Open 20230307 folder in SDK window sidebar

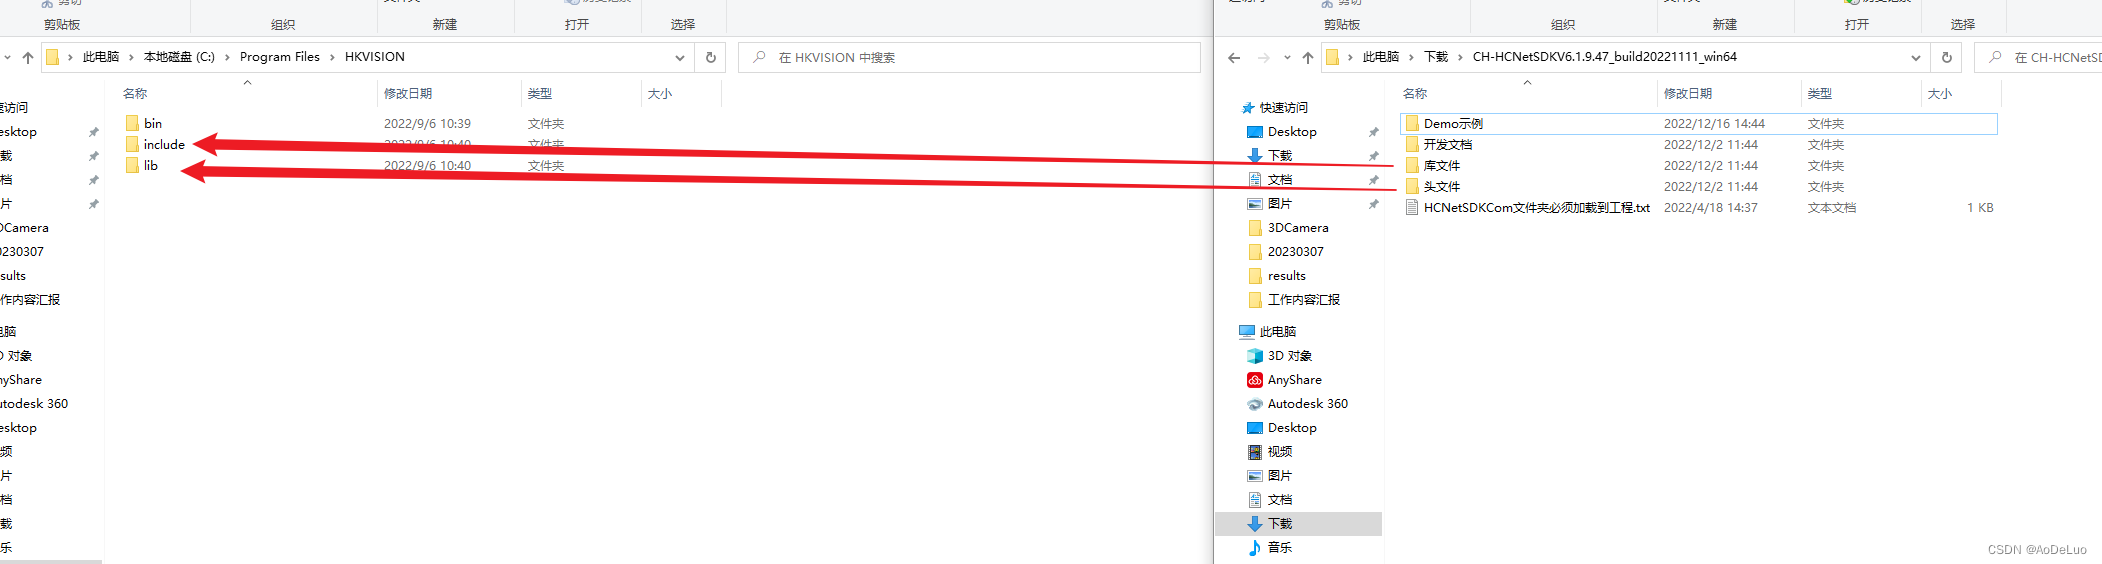[x=1295, y=251]
